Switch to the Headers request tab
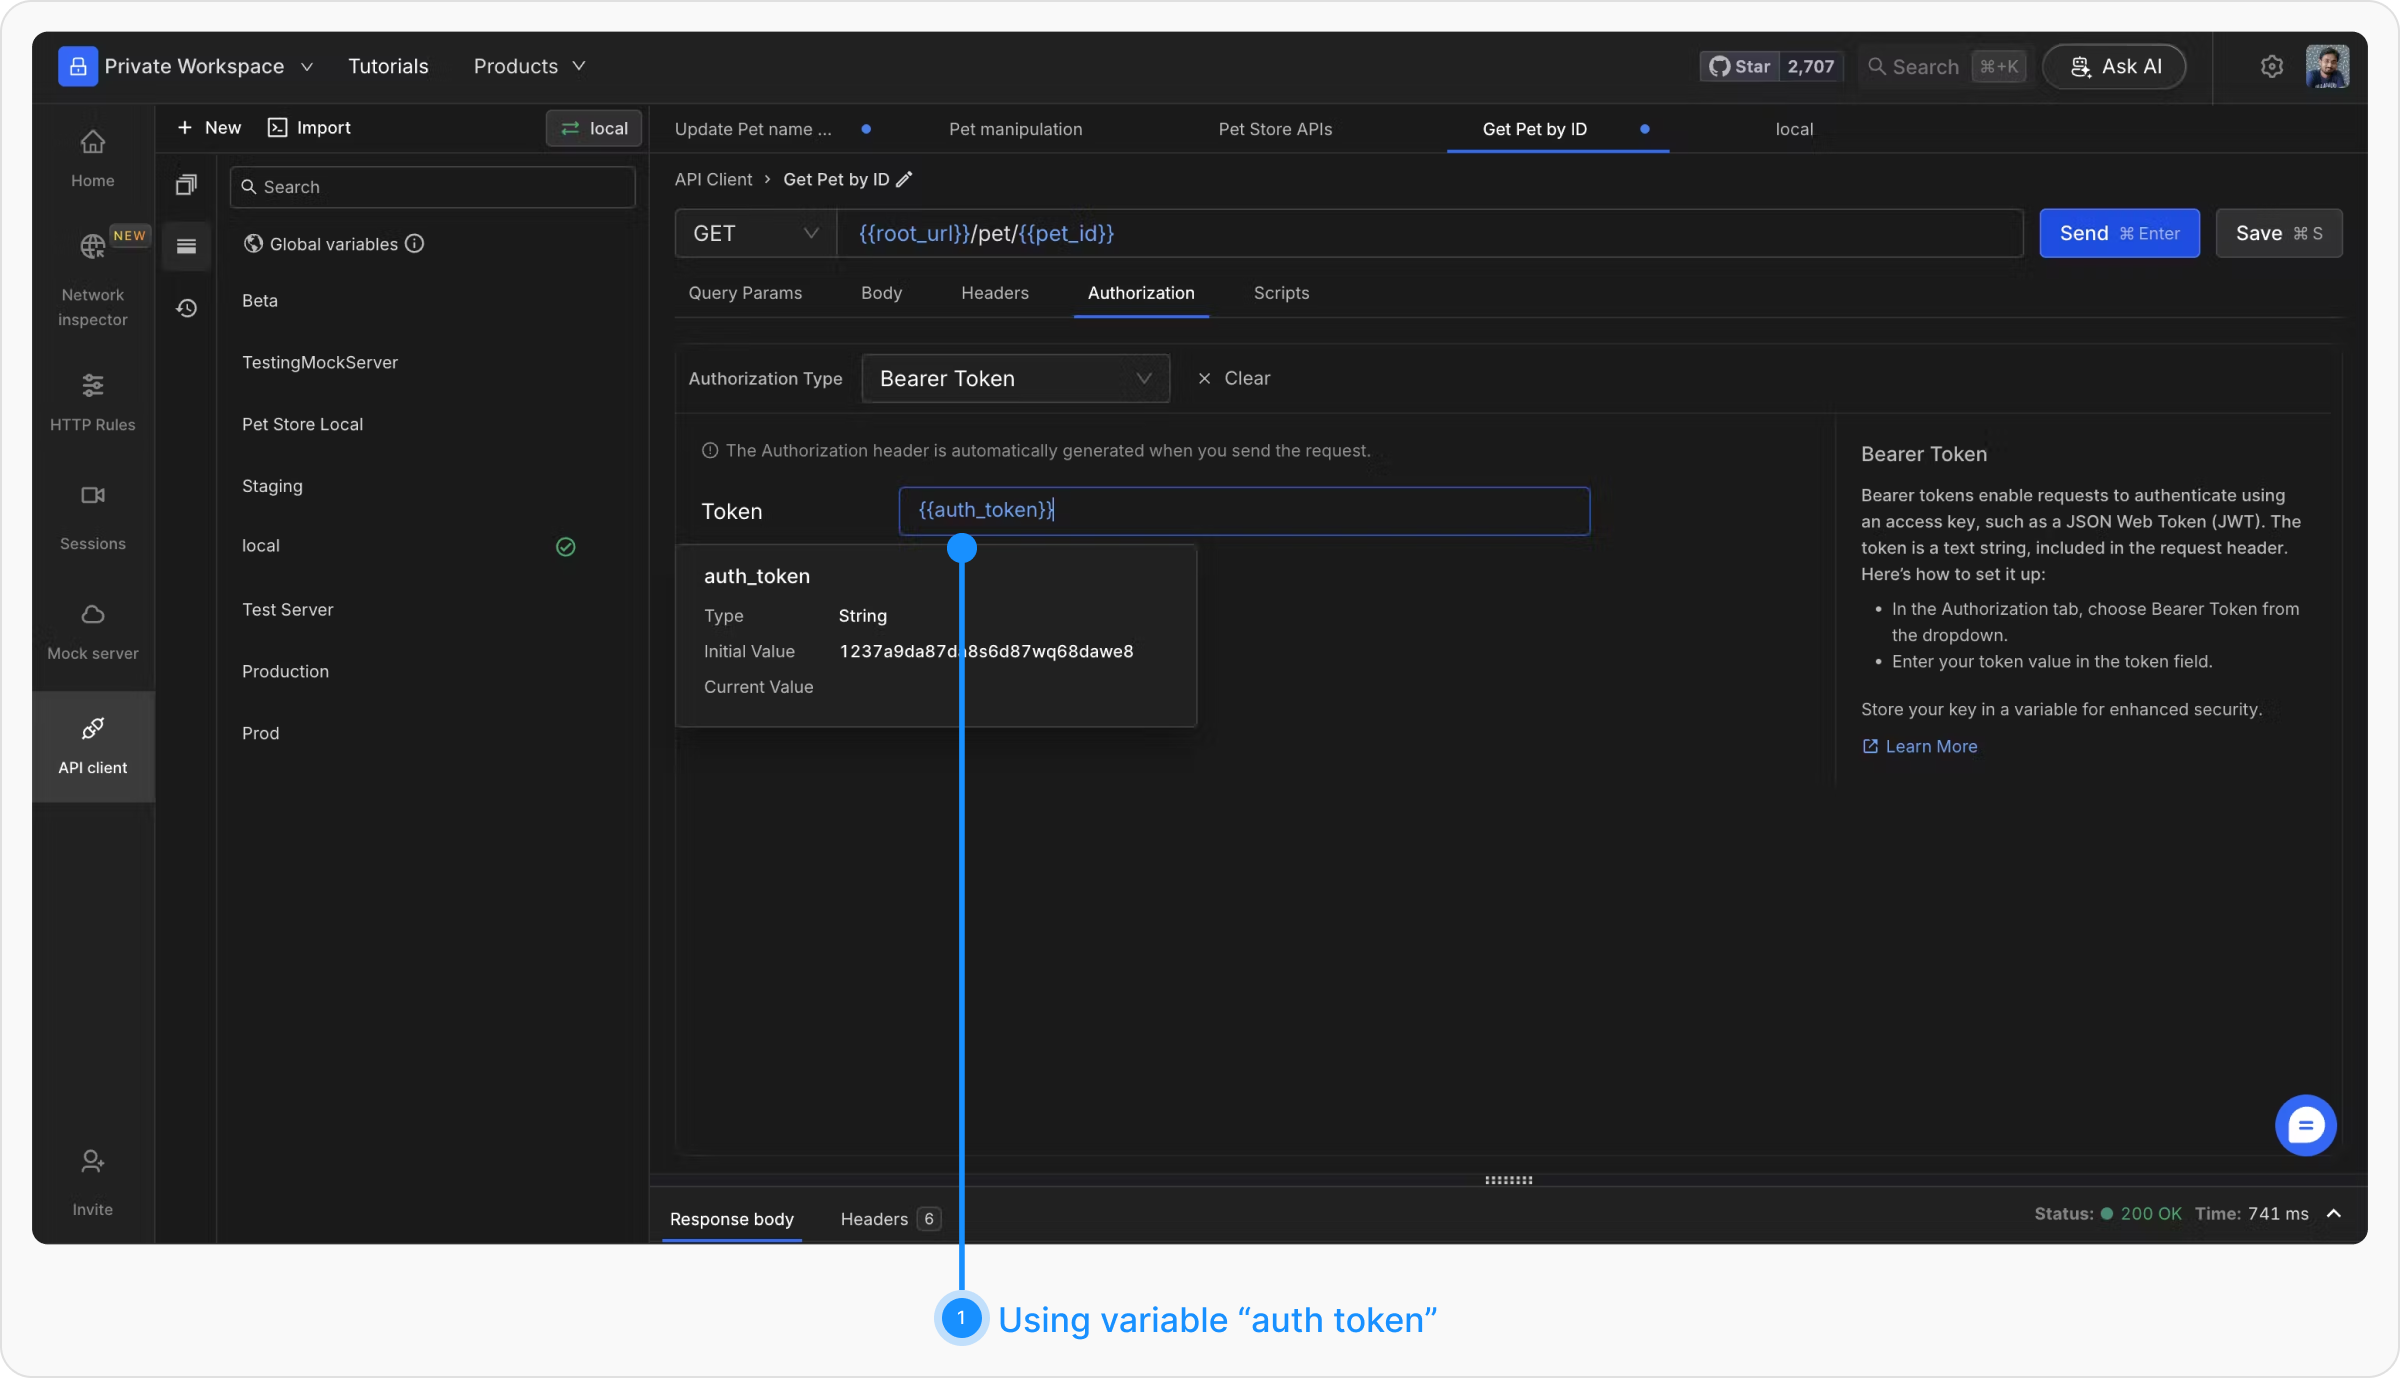Viewport: 2400px width, 1378px height. [x=994, y=293]
